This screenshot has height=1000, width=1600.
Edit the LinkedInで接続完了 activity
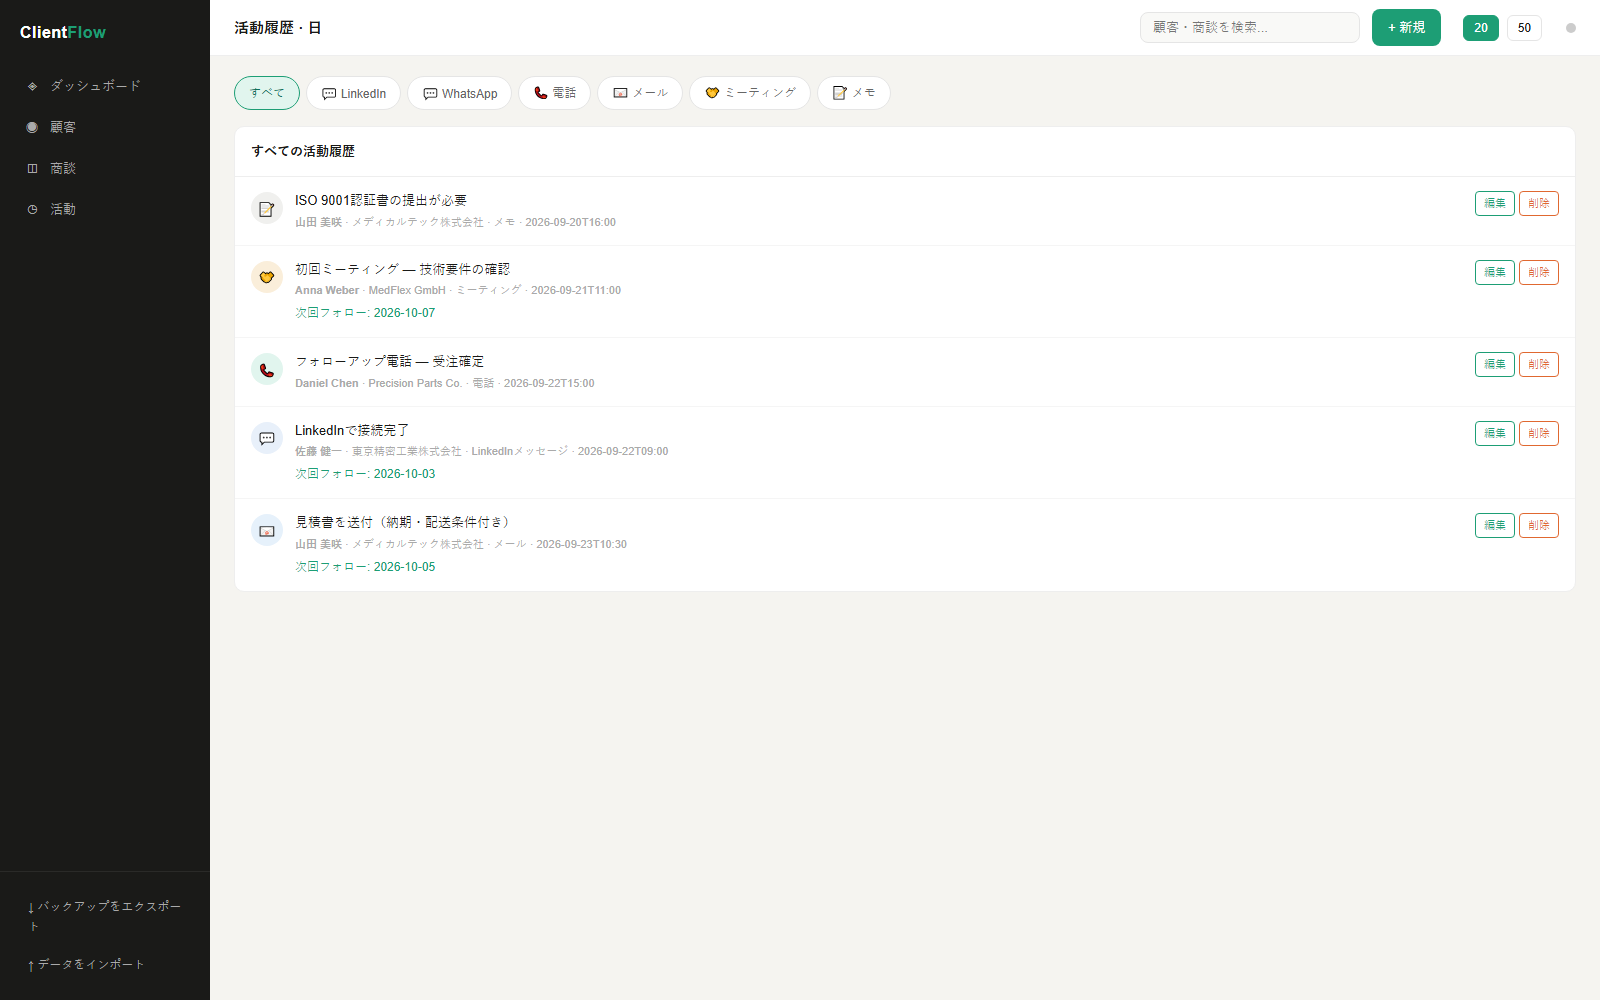[1495, 433]
